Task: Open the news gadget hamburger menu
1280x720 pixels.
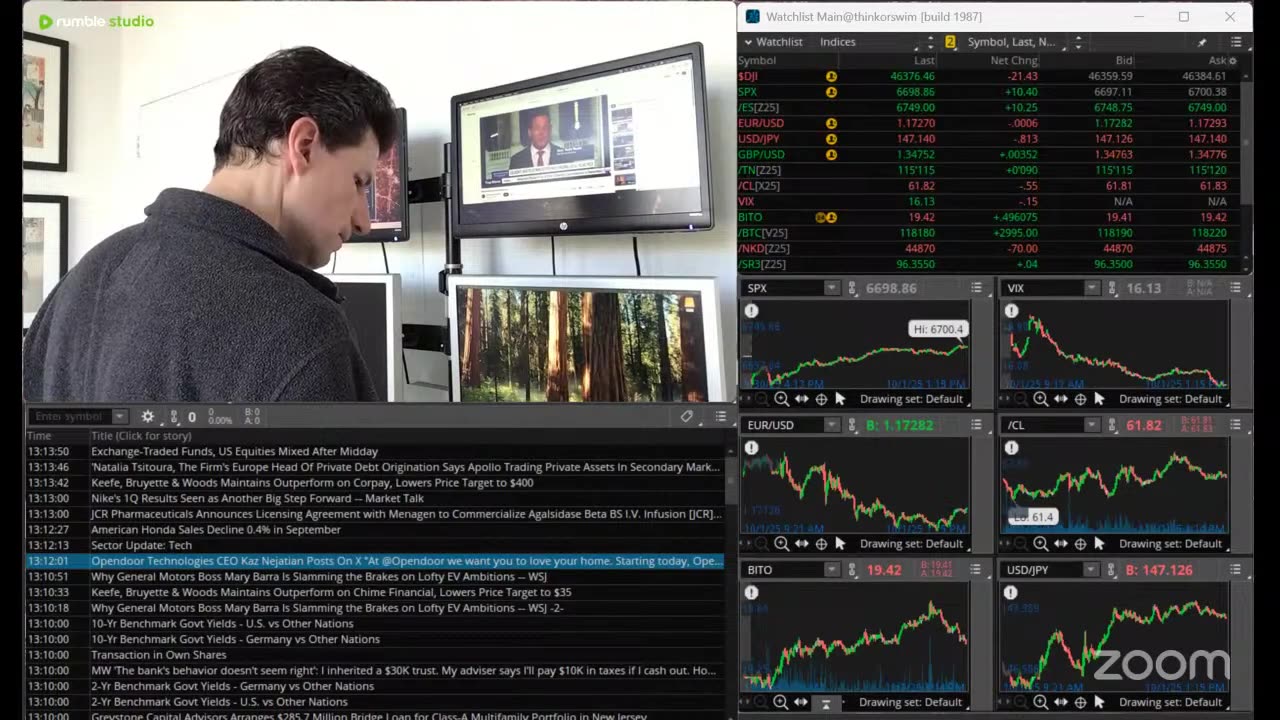Action: [720, 417]
